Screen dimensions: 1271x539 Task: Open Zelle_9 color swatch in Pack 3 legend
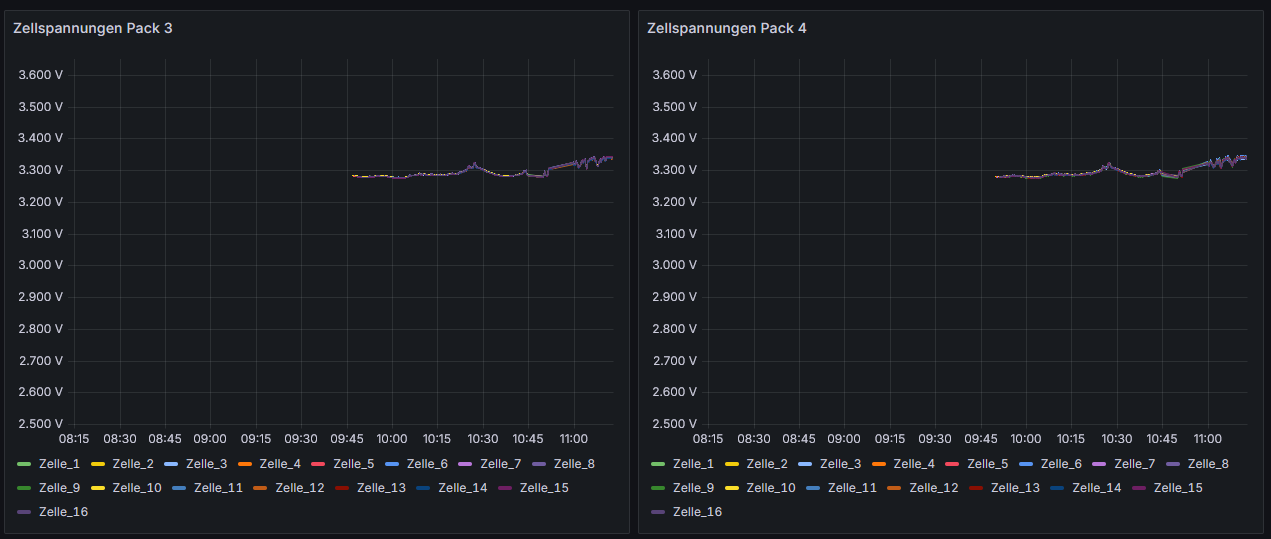[24, 488]
